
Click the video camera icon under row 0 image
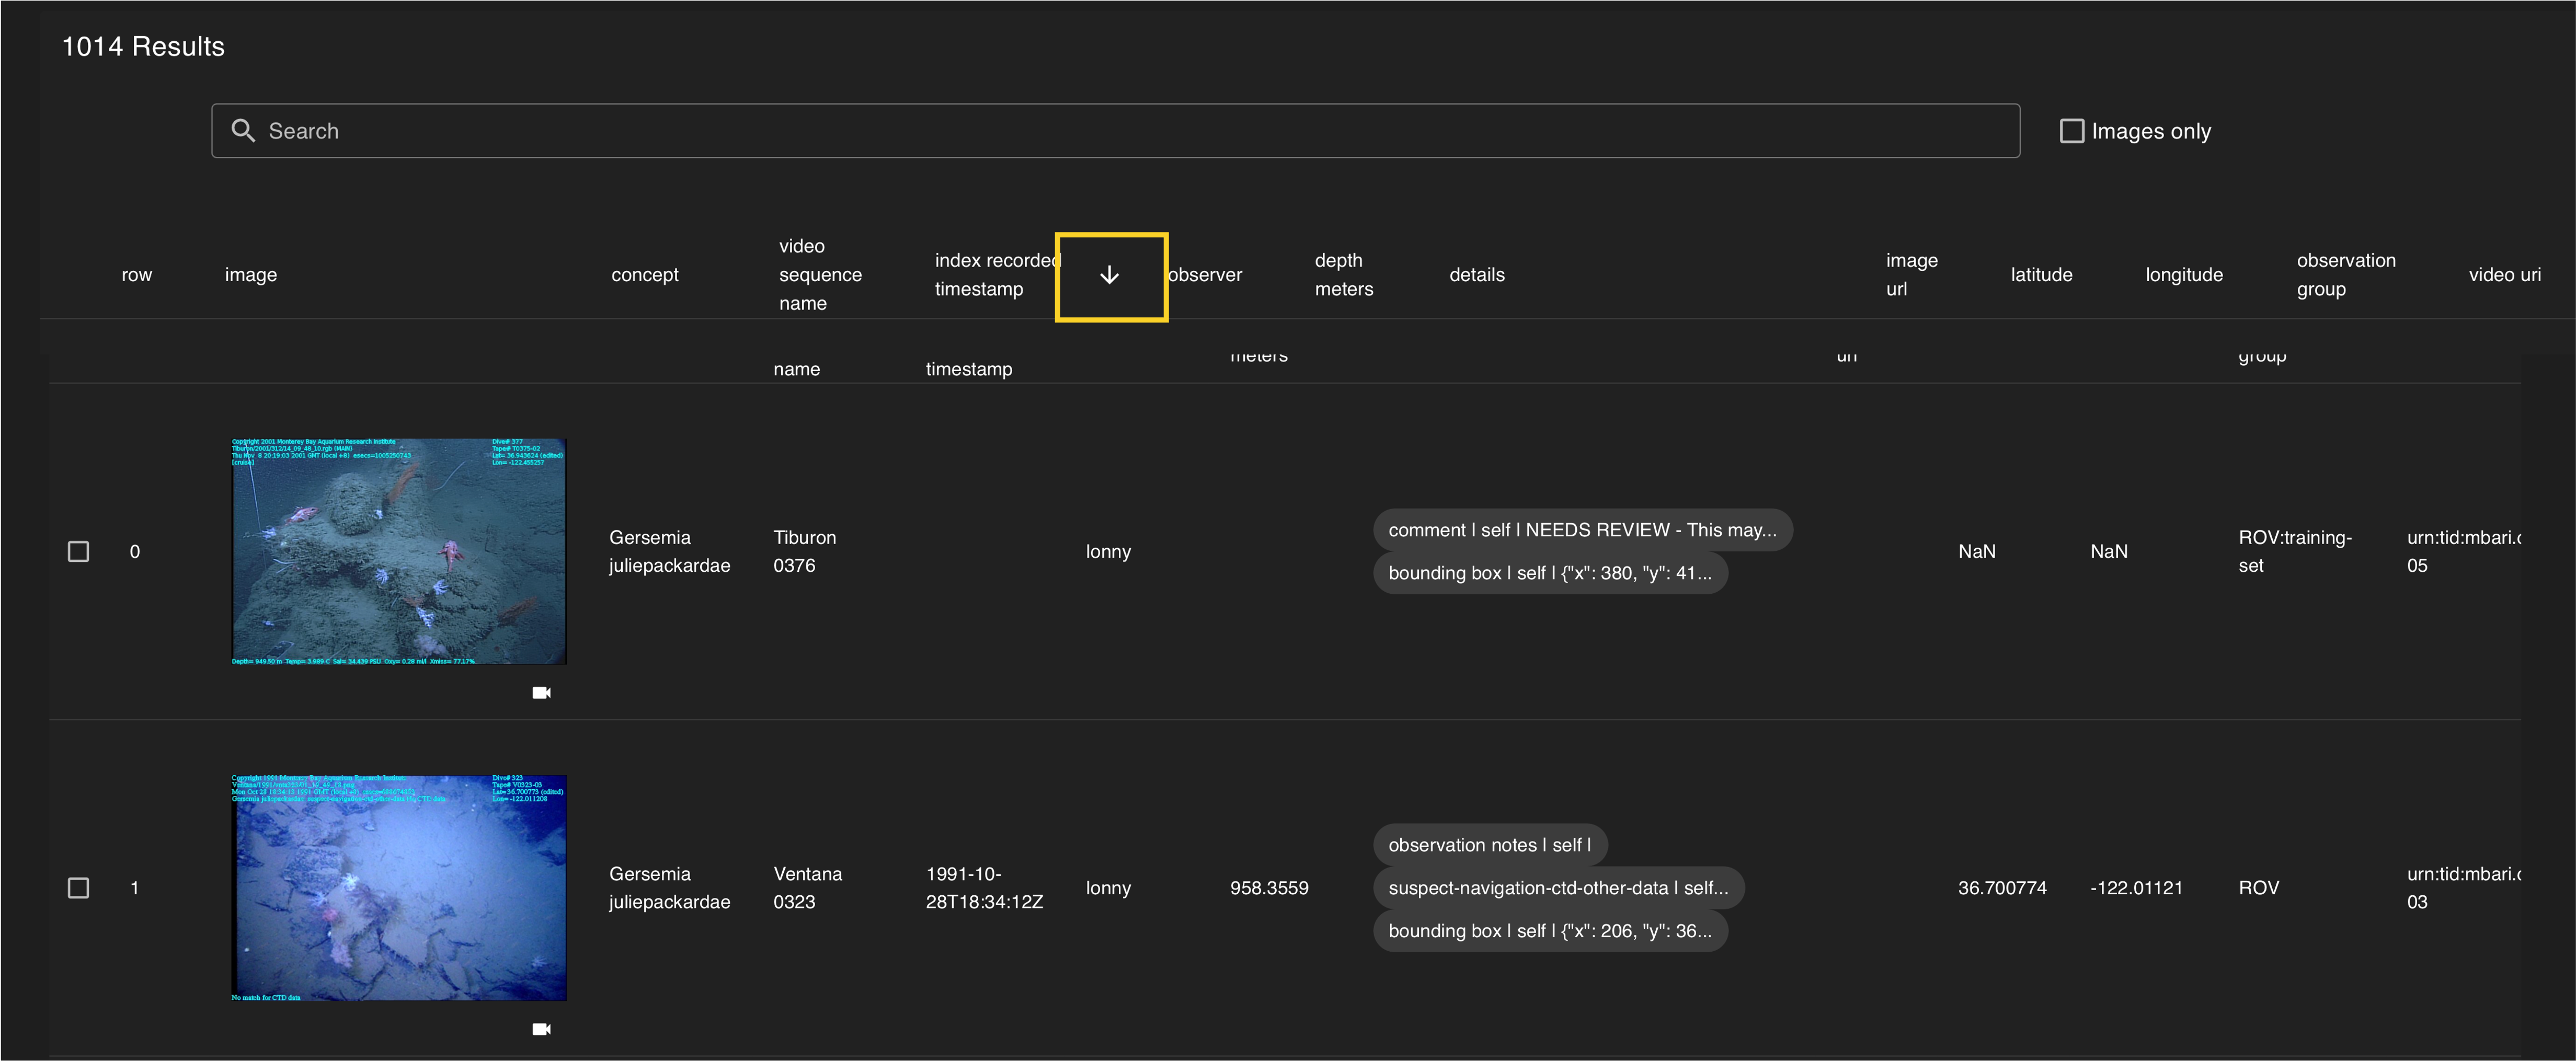[x=541, y=693]
